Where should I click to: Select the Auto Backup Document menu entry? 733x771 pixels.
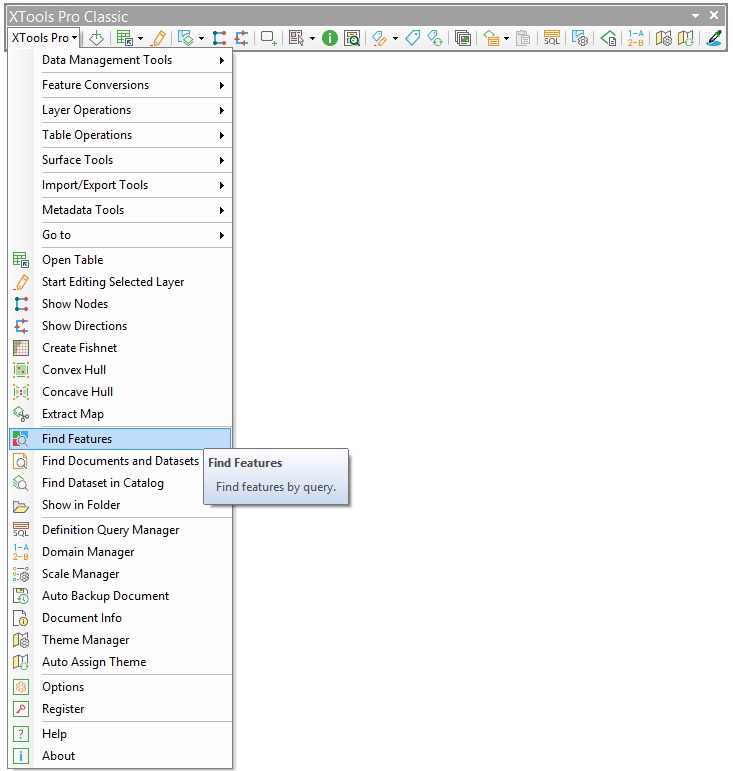coord(120,596)
